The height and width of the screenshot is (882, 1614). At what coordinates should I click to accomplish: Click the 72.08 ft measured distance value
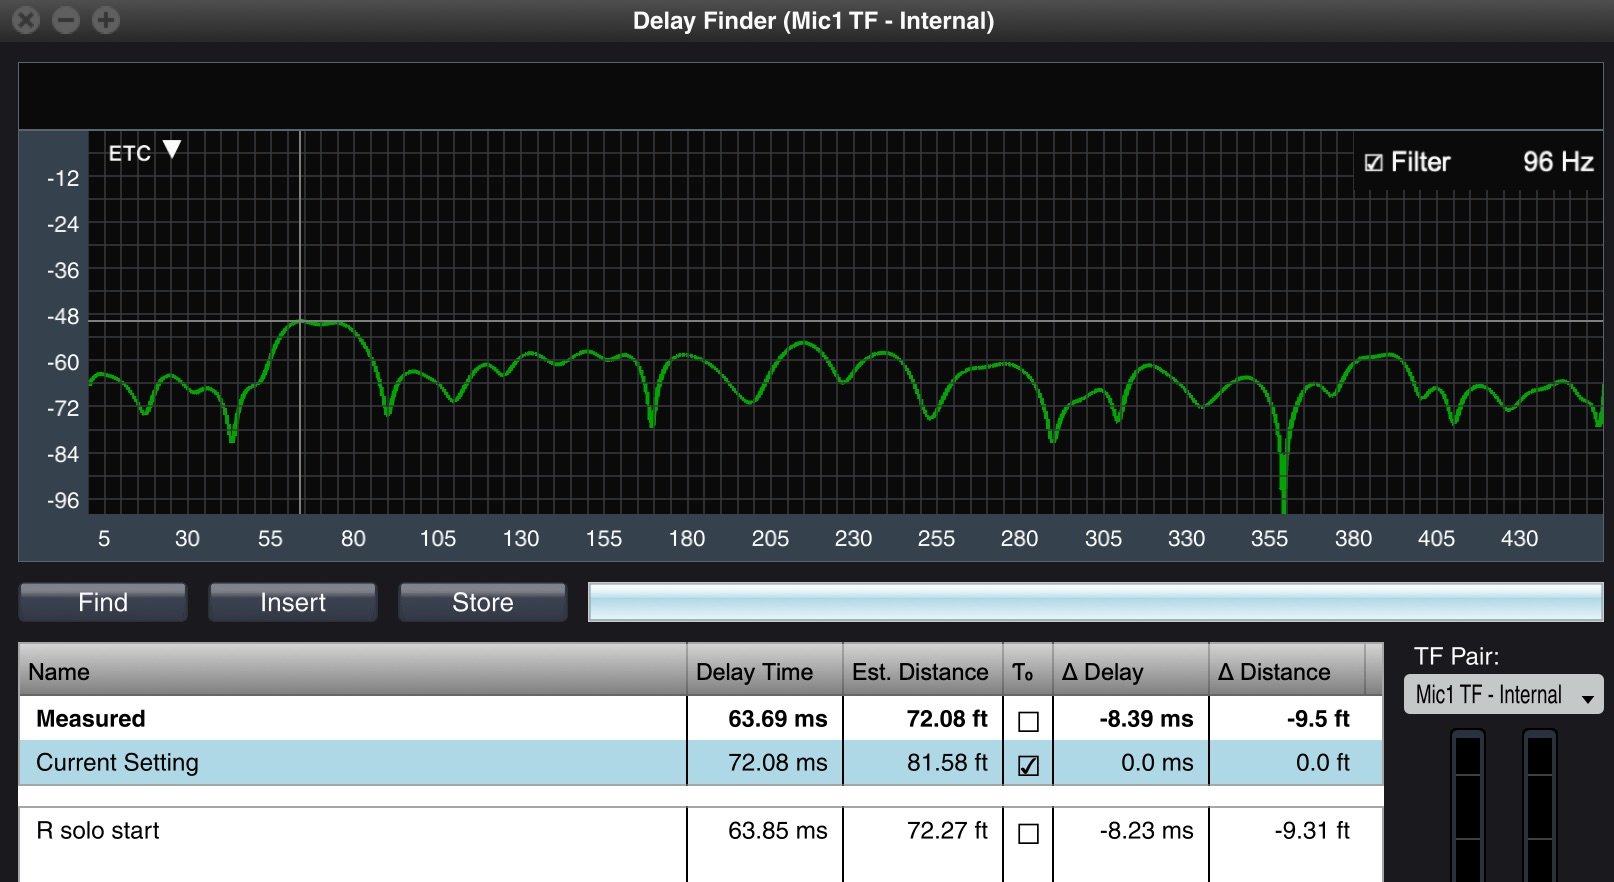pyautogui.click(x=947, y=719)
